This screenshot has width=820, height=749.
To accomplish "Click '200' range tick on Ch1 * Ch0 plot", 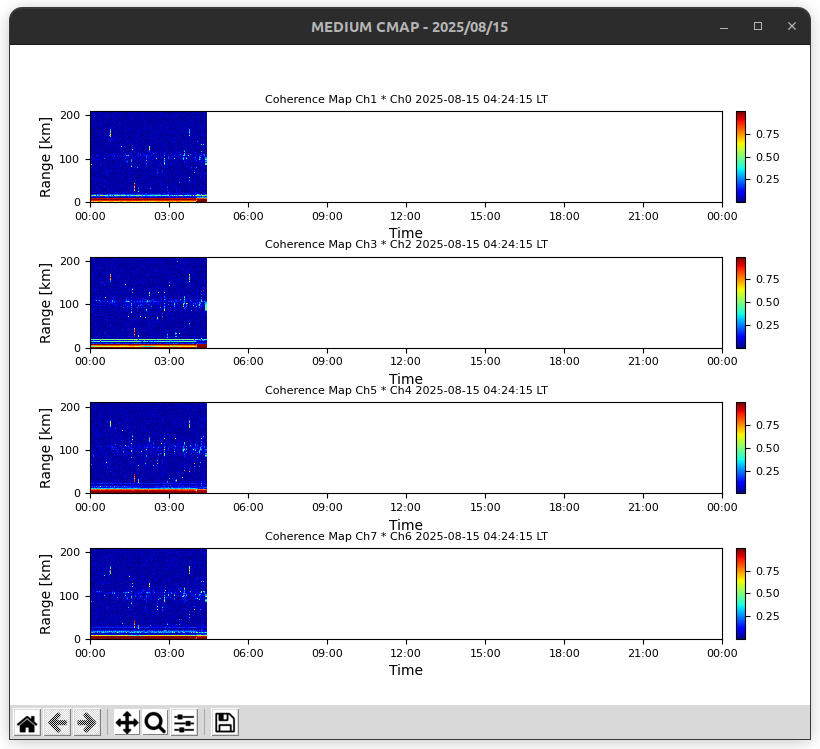I will 70,115.
